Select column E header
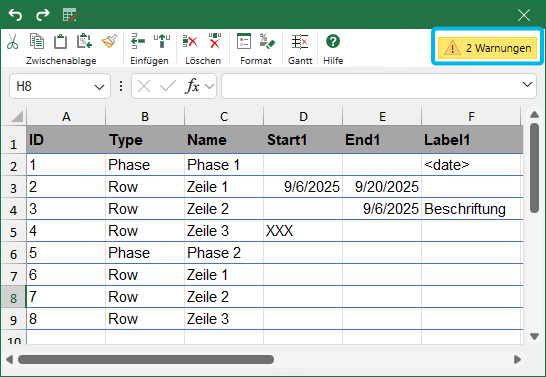546x377 pixels. 382,116
